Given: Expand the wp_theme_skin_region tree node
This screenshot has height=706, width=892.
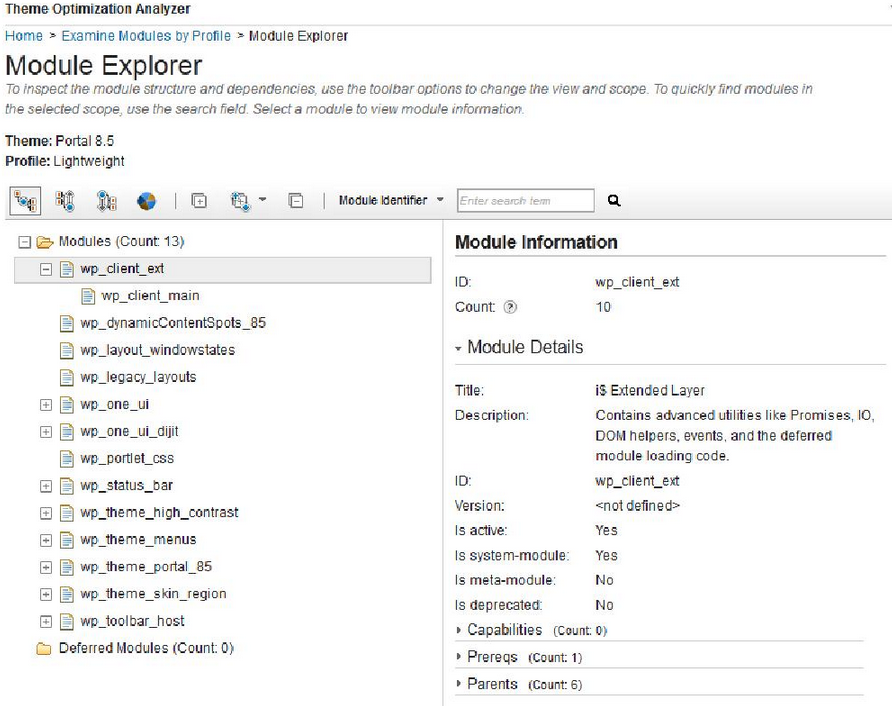Looking at the screenshot, I should (x=46, y=594).
